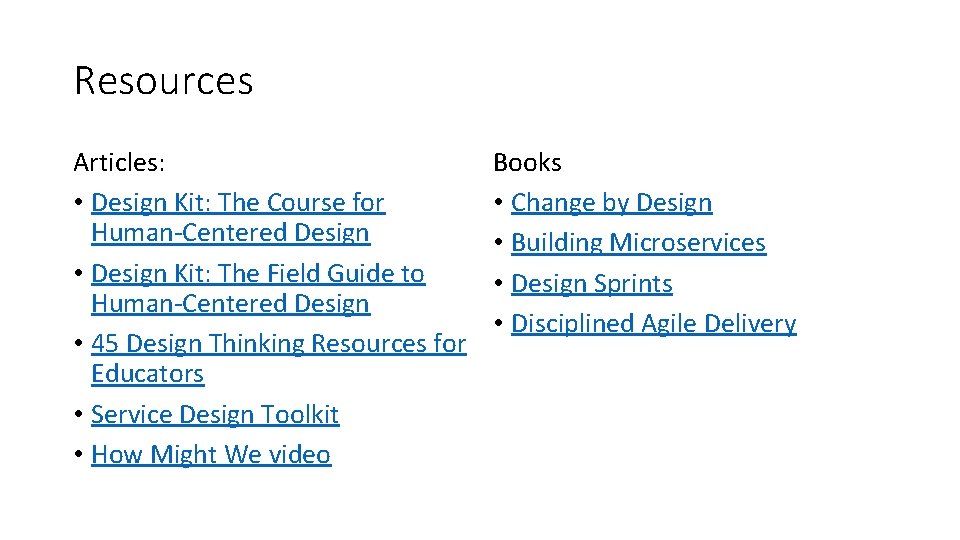Click the Books heading text
The height and width of the screenshot is (540, 960).
527,162
